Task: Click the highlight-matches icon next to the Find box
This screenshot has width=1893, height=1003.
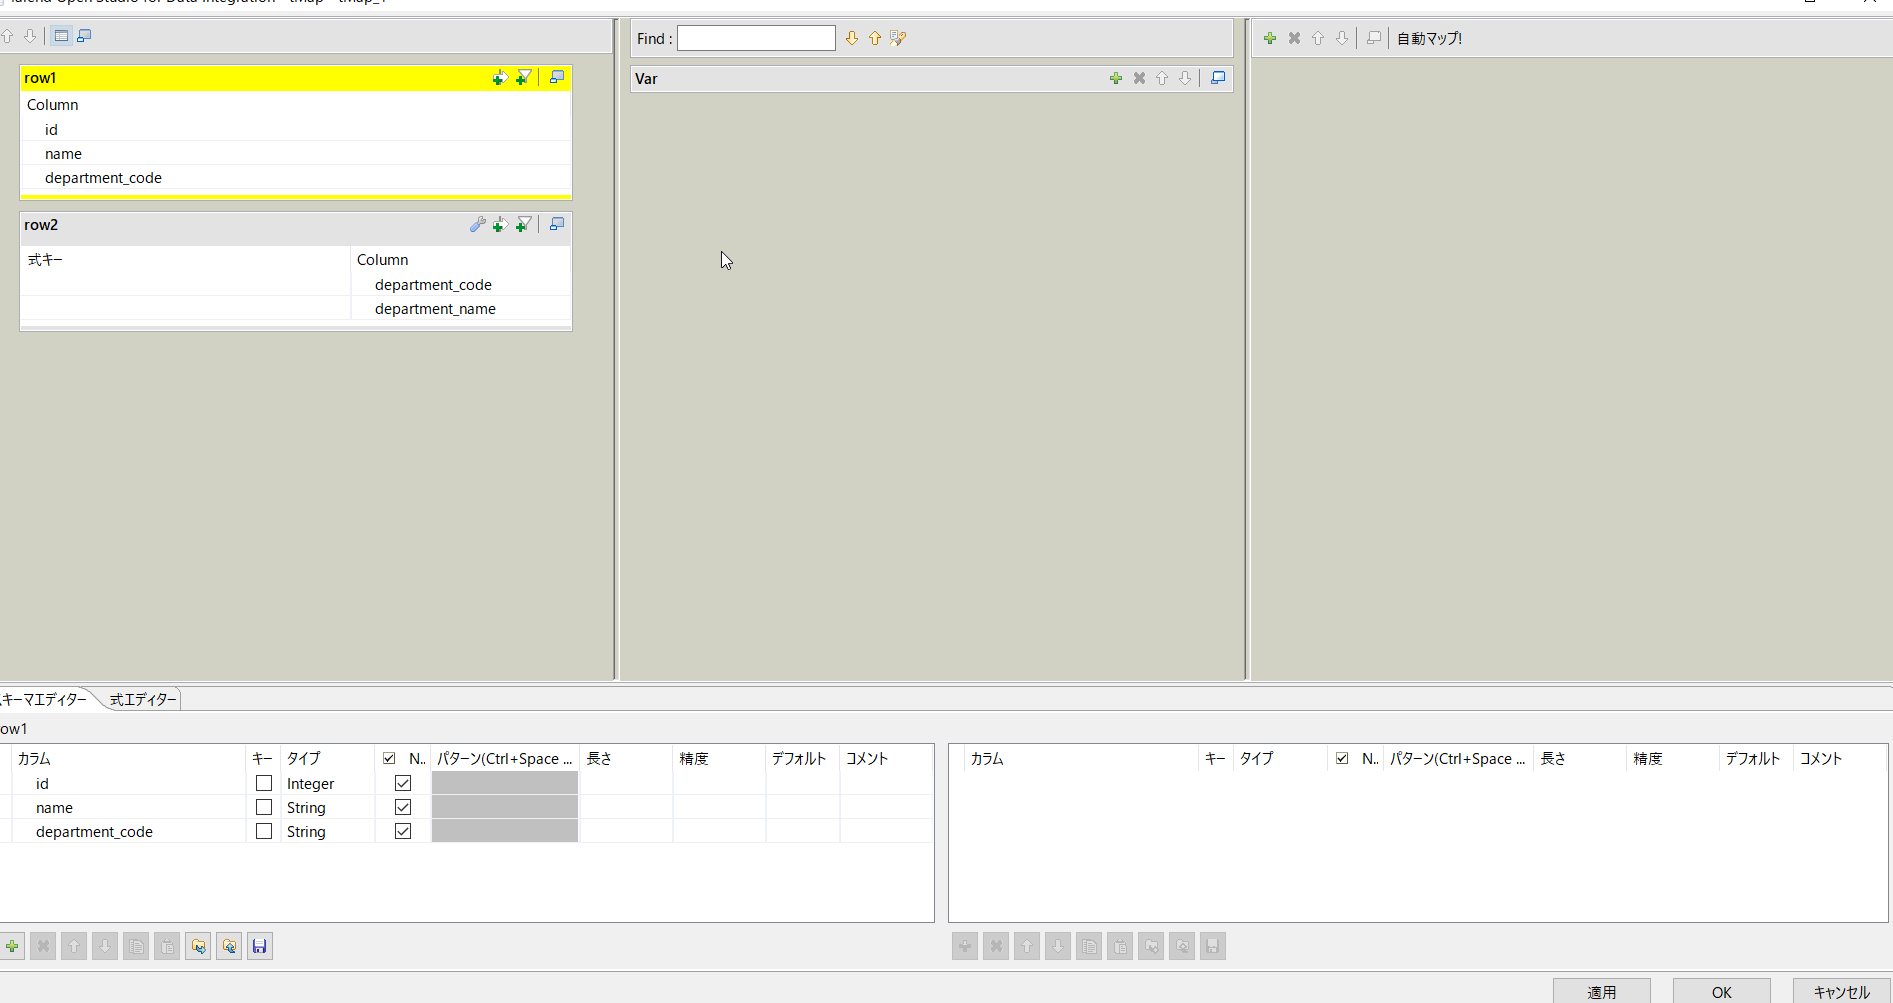Action: (897, 38)
